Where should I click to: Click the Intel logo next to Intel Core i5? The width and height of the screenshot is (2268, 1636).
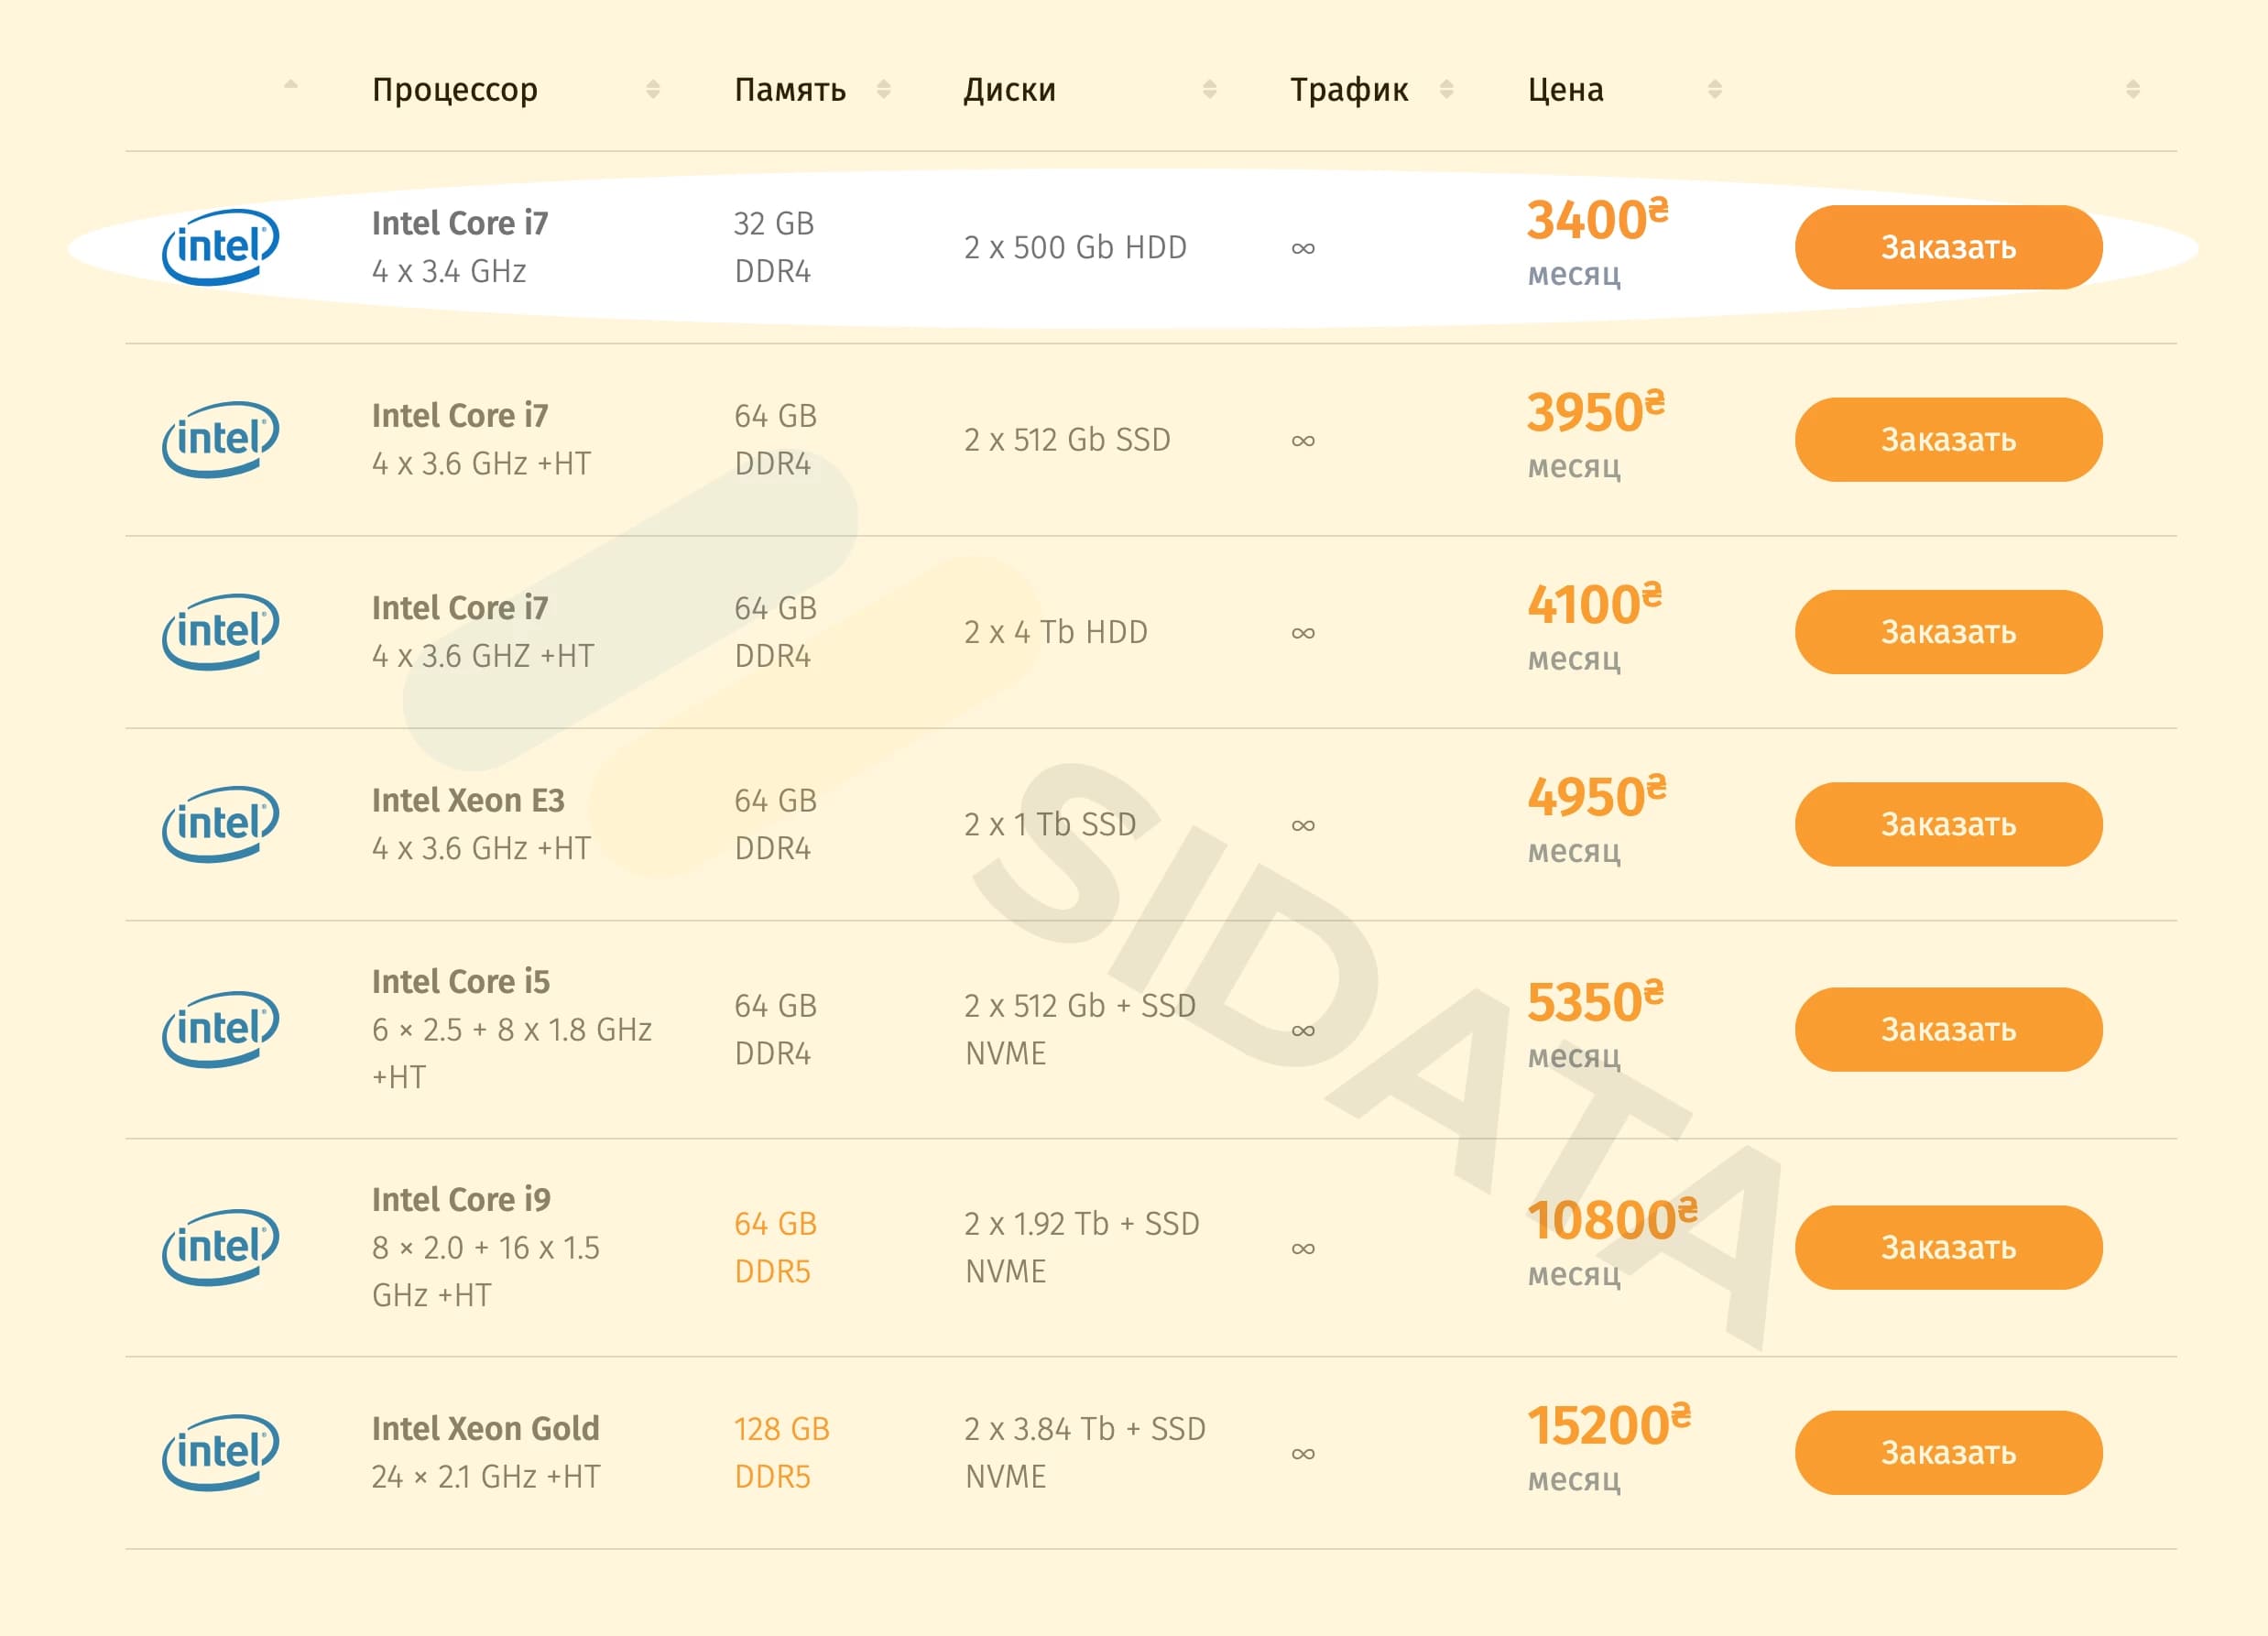pos(220,1029)
